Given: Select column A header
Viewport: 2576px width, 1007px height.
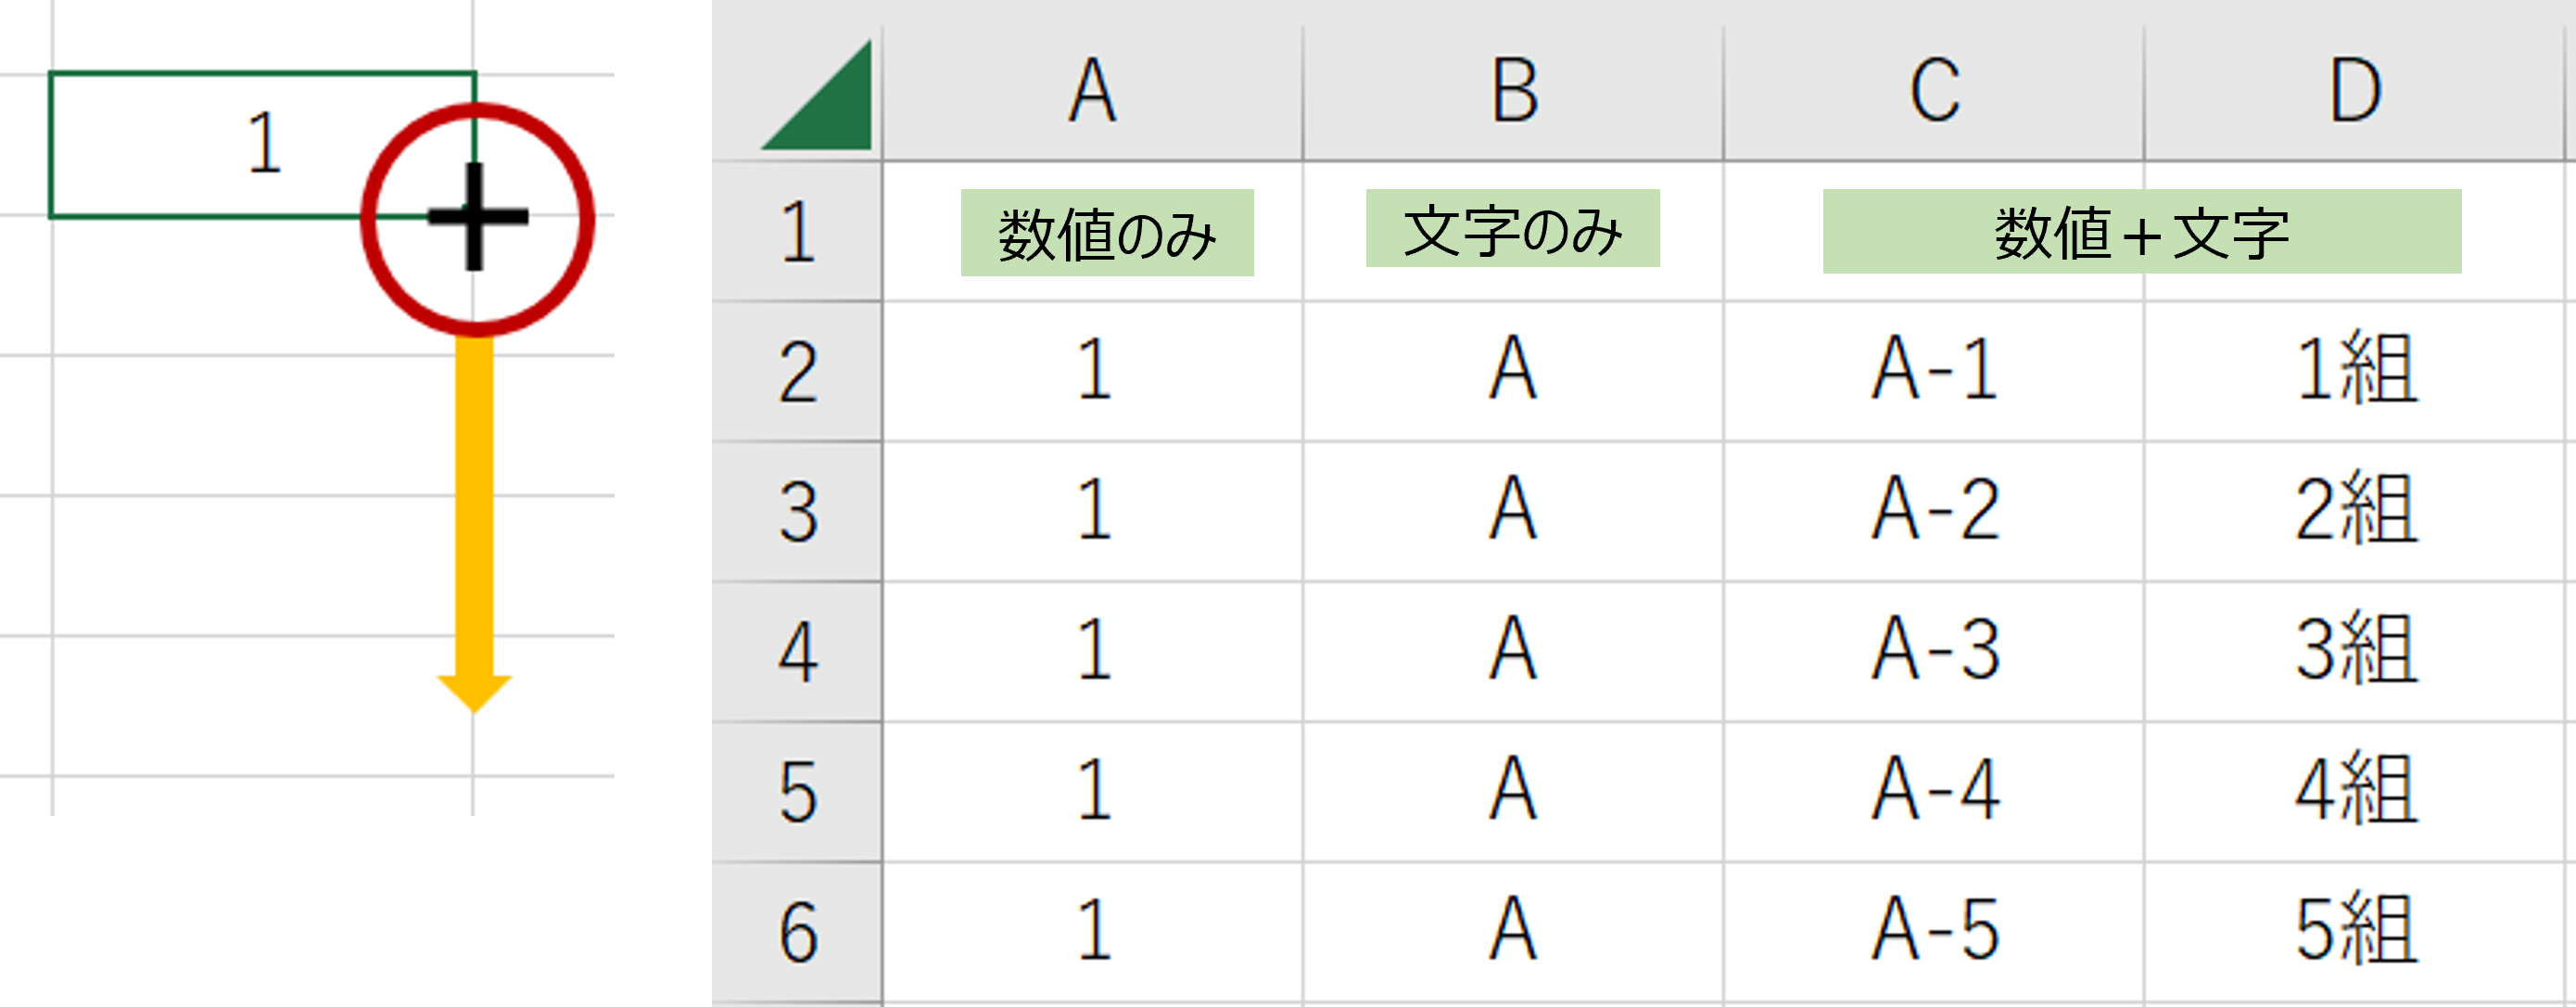Looking at the screenshot, I should coord(1093,92).
